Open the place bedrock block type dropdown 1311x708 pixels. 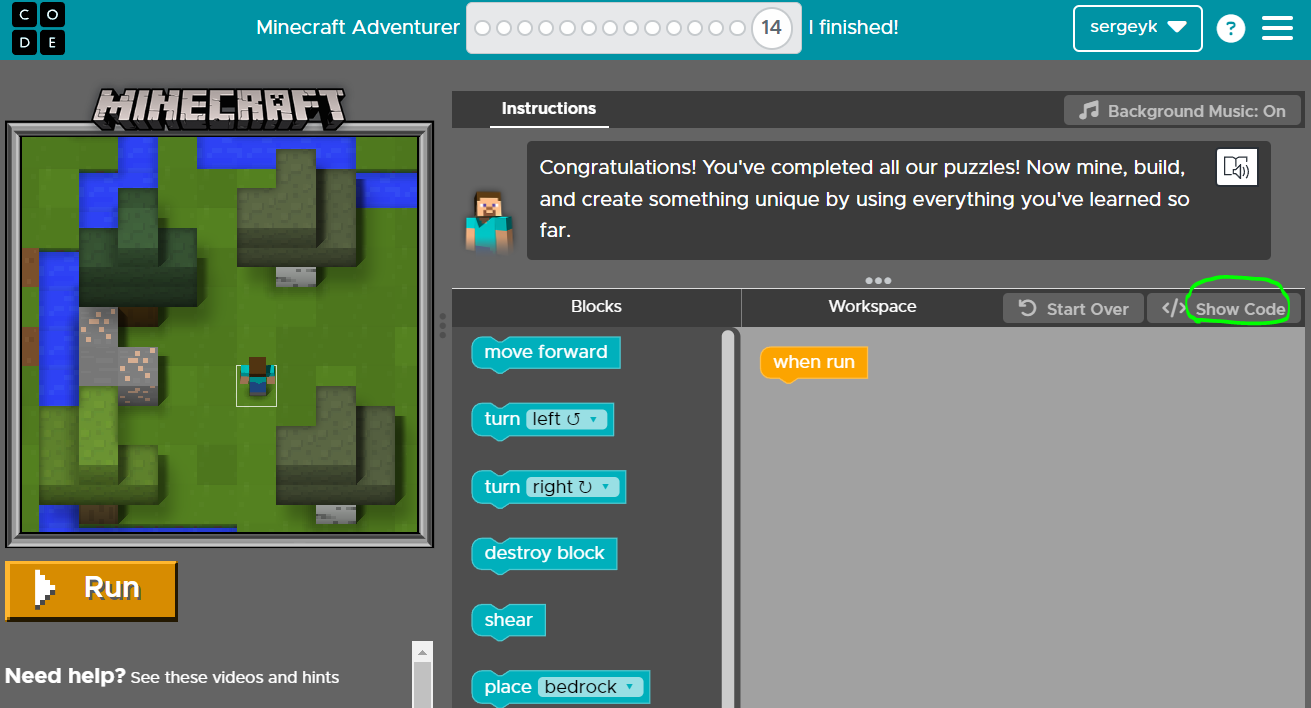[x=591, y=687]
